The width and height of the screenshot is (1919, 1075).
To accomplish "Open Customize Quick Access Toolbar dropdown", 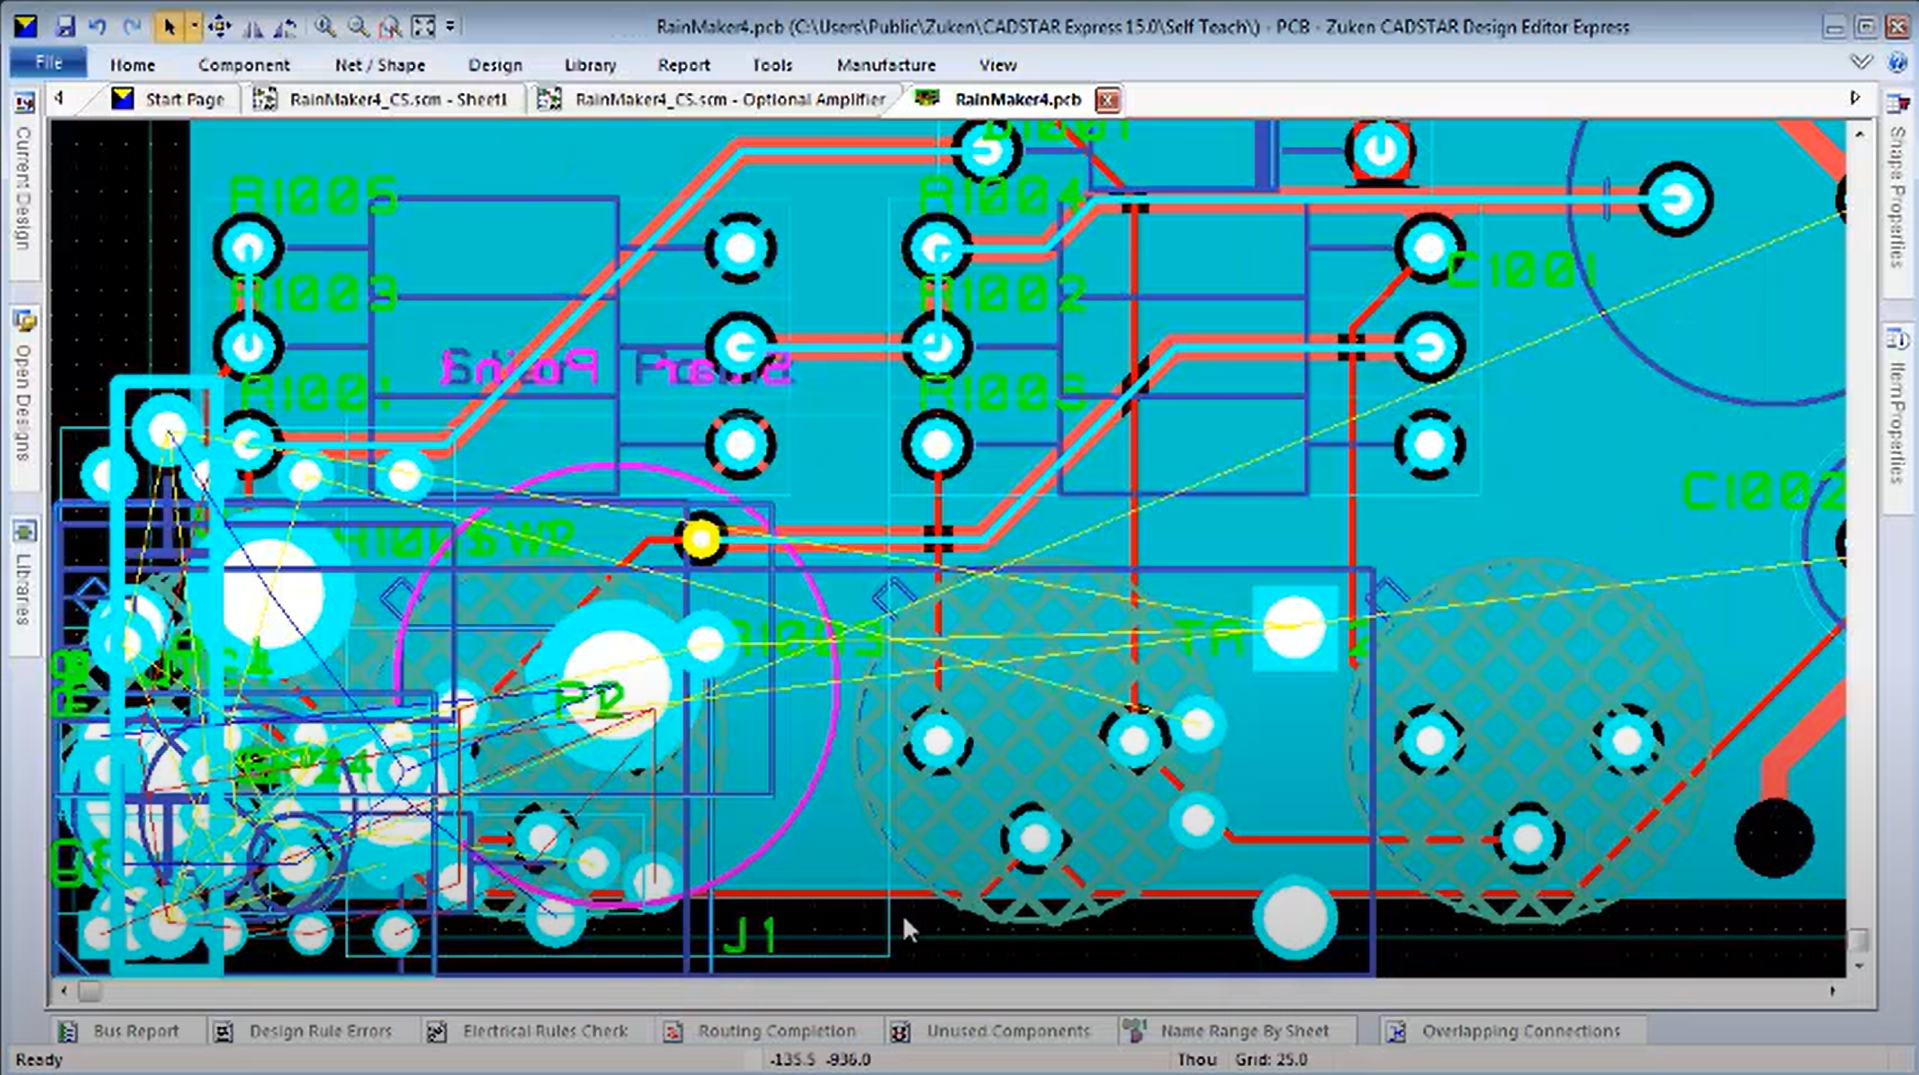I will click(450, 27).
